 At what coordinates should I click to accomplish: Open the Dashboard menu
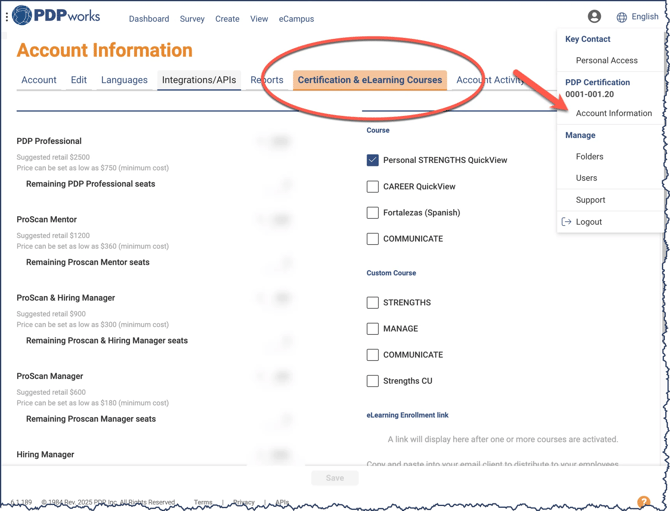[149, 19]
